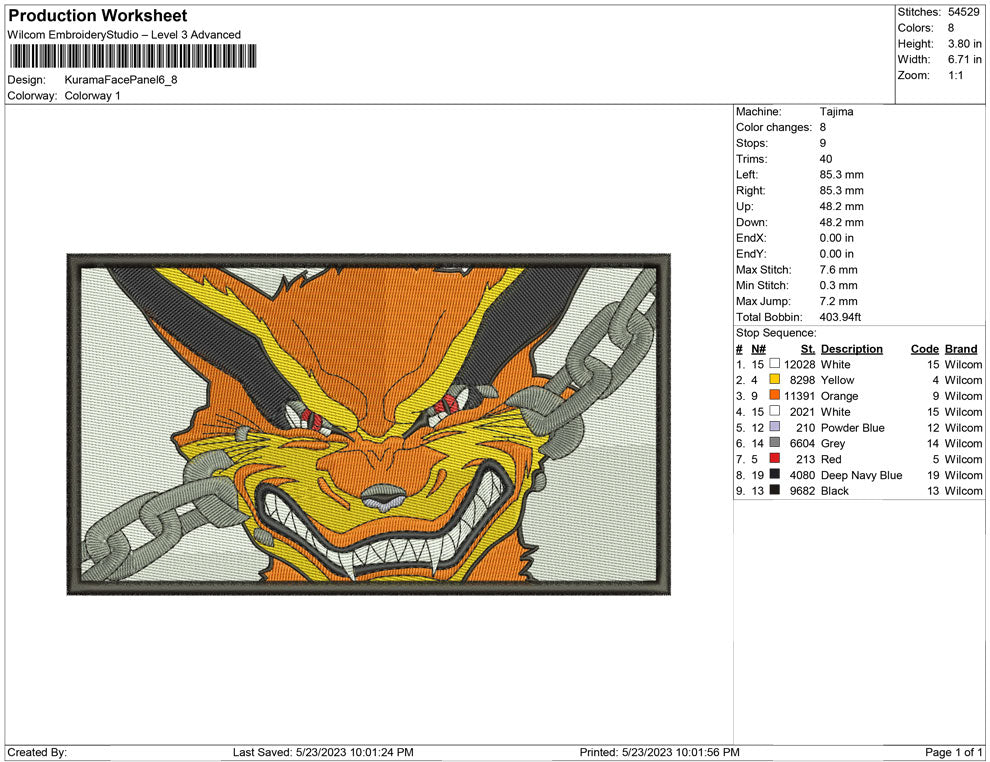Click the Wilcom EmbroideryStudio Level 3 text
The image size is (990, 762).
click(x=124, y=35)
